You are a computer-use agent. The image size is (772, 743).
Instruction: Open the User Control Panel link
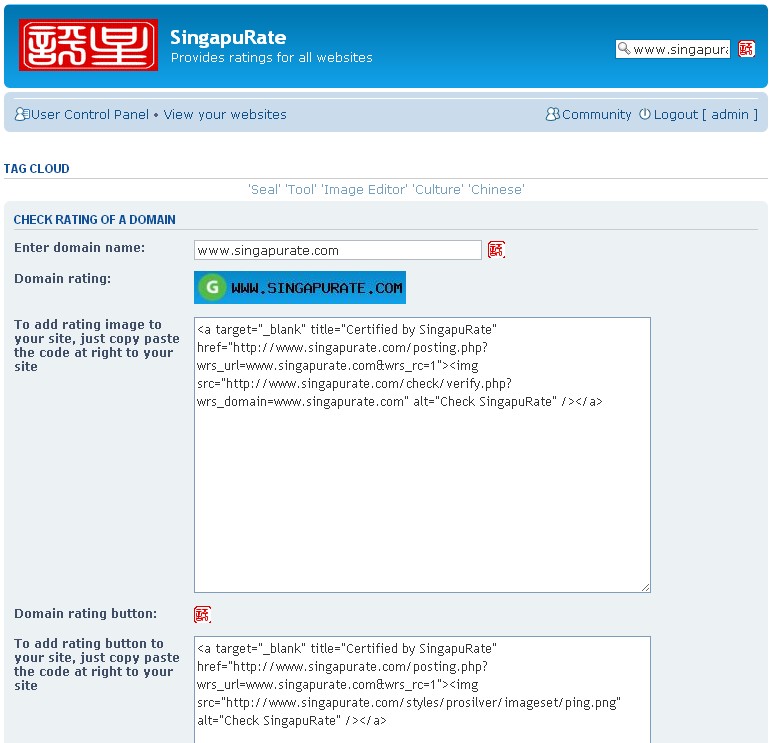tap(90, 114)
